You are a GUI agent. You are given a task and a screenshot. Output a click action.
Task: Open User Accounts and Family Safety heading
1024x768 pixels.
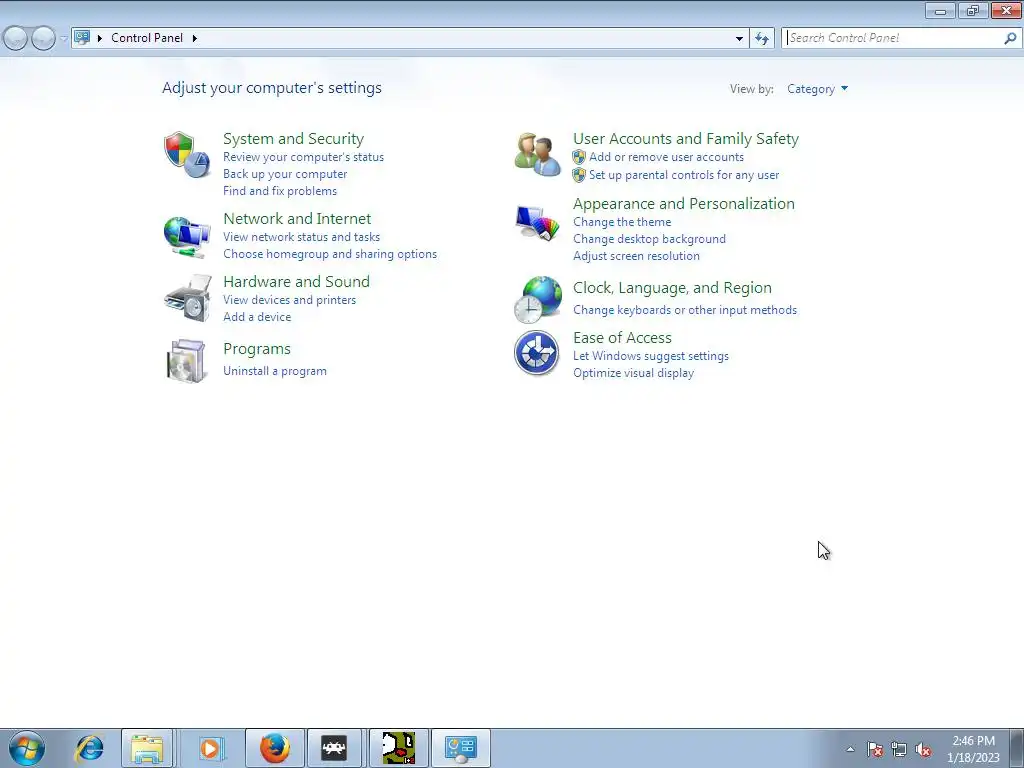686,138
